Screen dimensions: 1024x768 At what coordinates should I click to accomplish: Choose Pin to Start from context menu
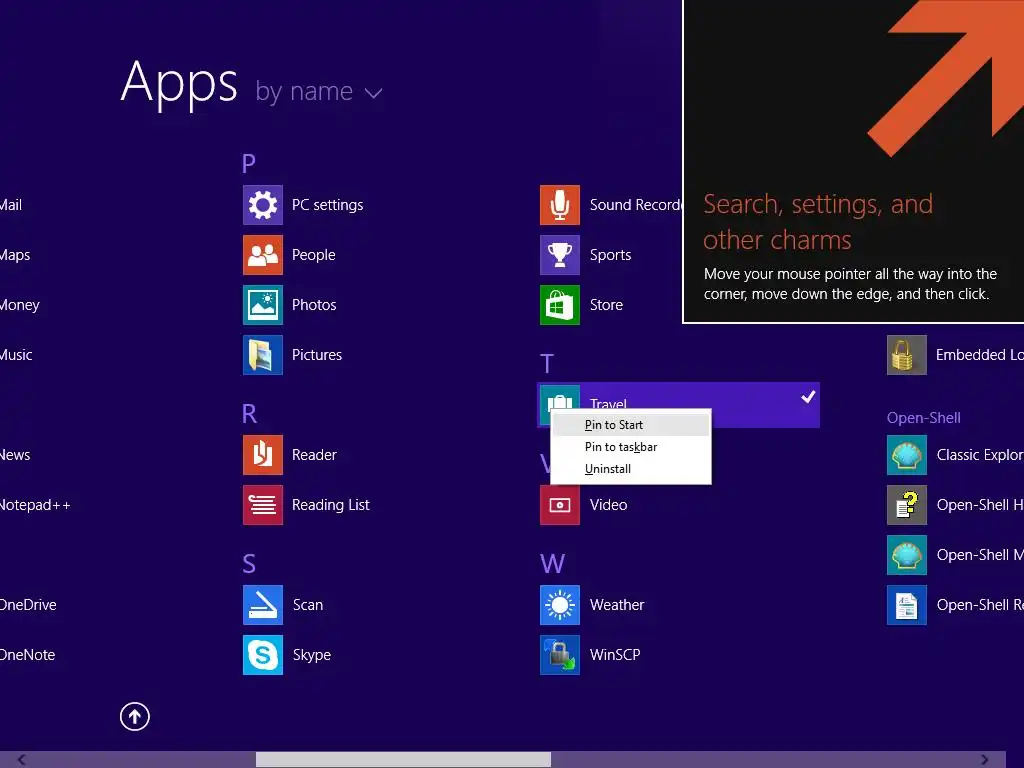pos(631,425)
